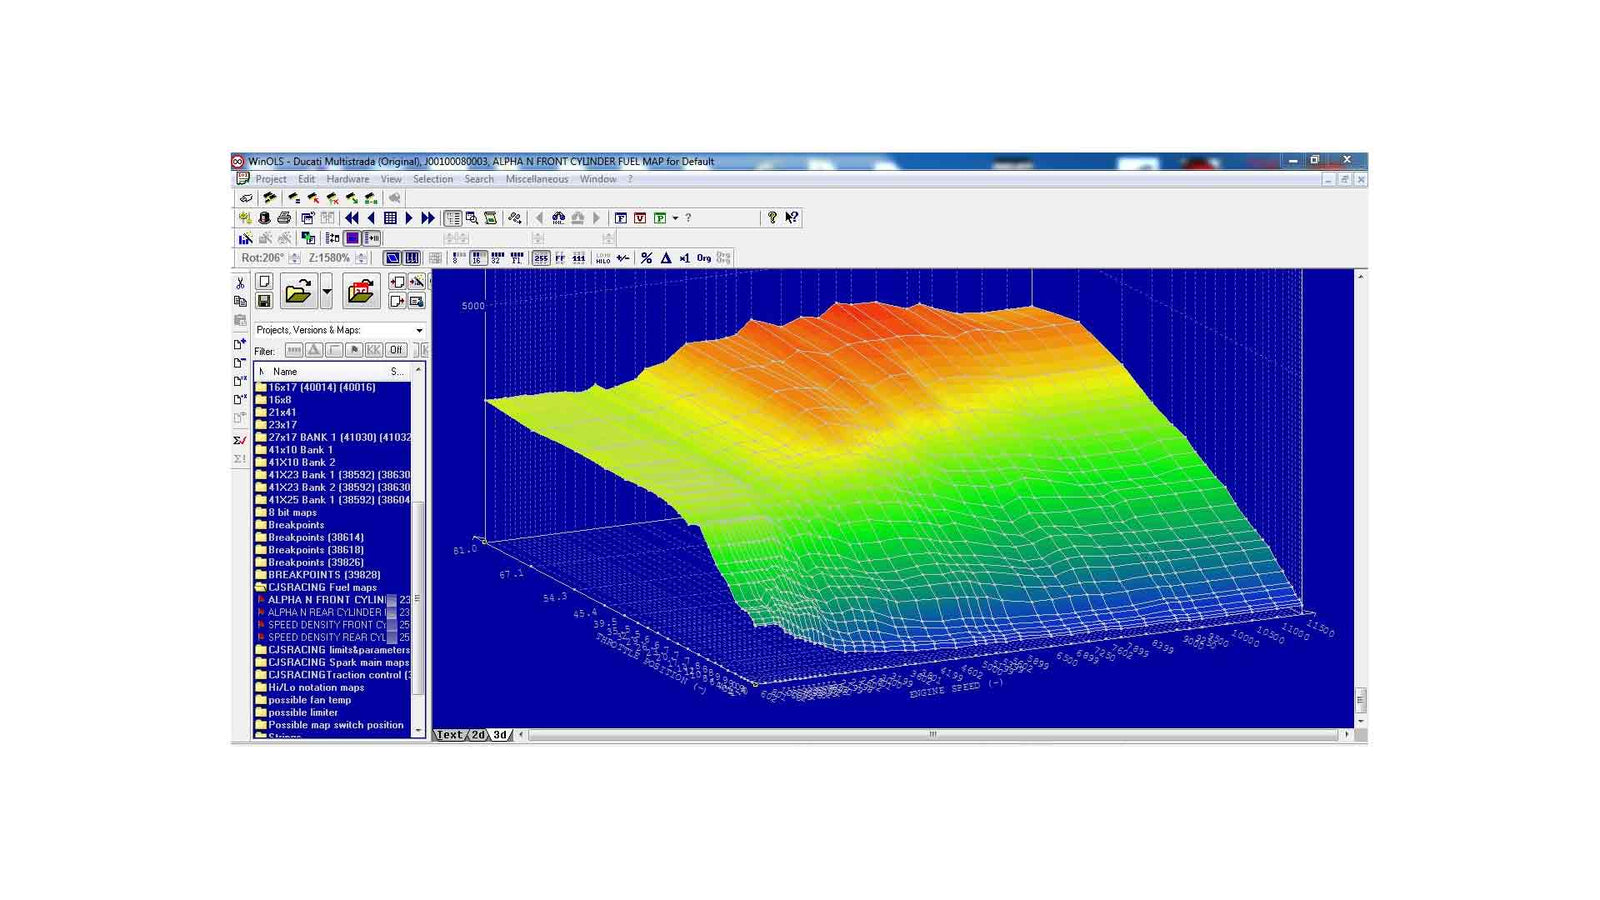Screen dimensions: 1600x900
Task: Click the floppy disk save icon
Action: tap(264, 301)
